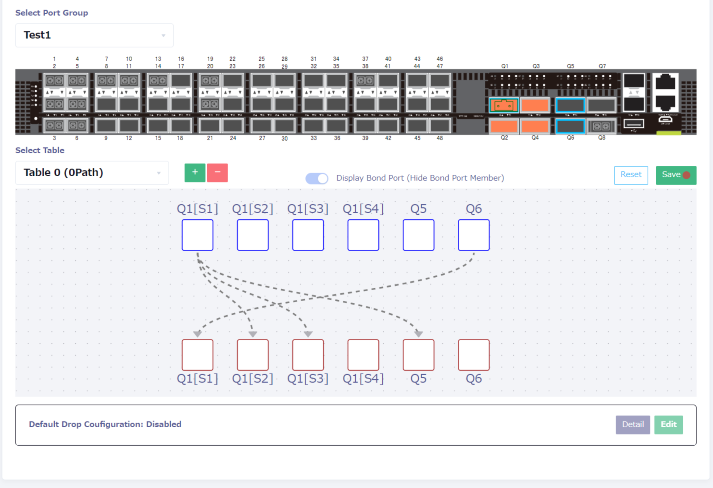The image size is (713, 488).
Task: Select the Q1 QSFP port with green connector
Action: [x=504, y=106]
